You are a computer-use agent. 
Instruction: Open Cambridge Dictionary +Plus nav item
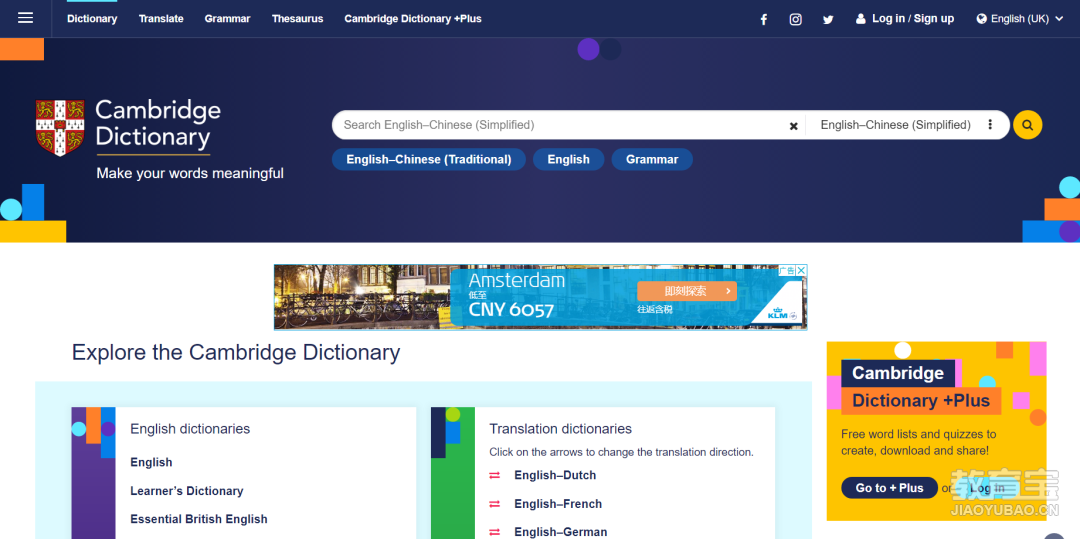tap(413, 19)
